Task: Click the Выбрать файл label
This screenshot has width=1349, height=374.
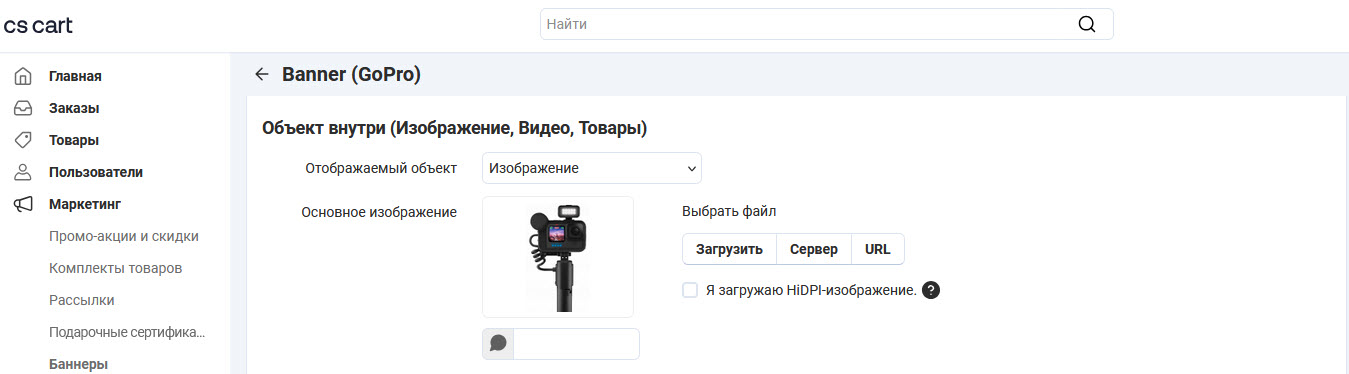Action: [x=729, y=211]
